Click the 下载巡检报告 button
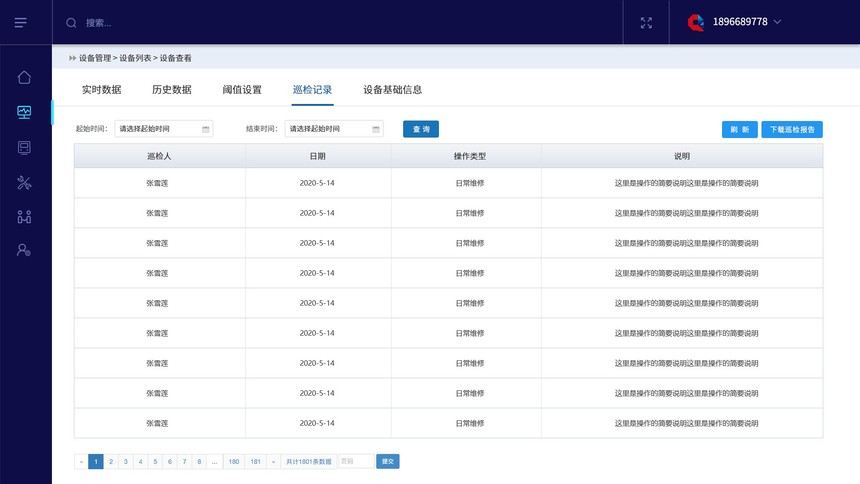This screenshot has height=484, width=860. (x=792, y=129)
